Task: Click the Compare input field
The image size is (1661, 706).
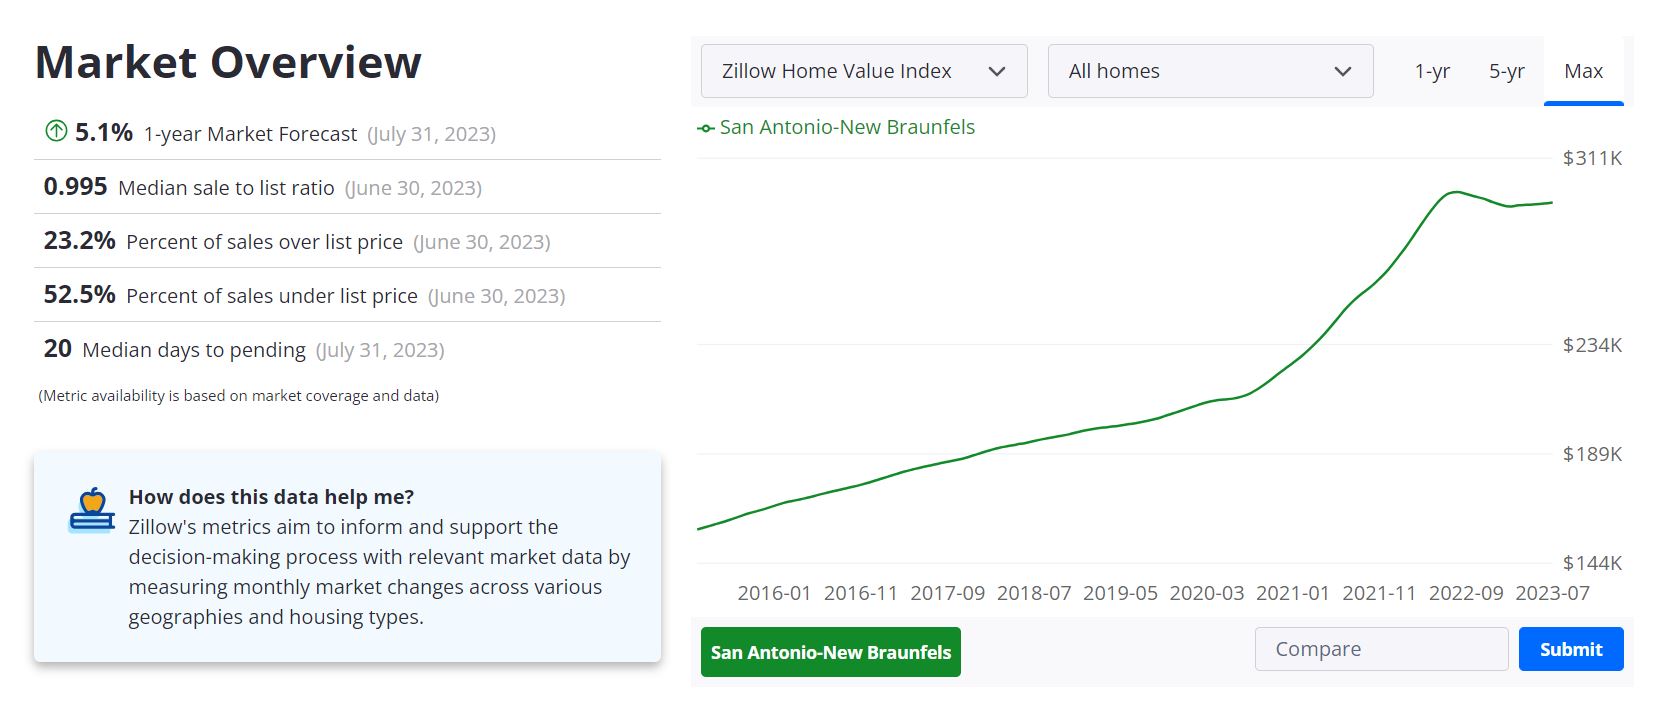Action: point(1381,648)
